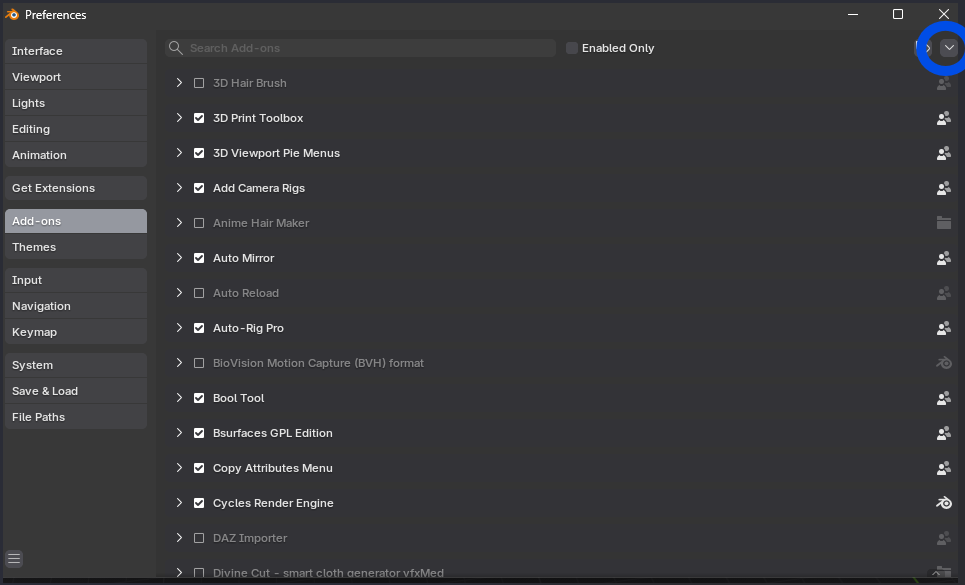
Task: Disable the Cycles Render Engine checkbox
Action: click(199, 503)
